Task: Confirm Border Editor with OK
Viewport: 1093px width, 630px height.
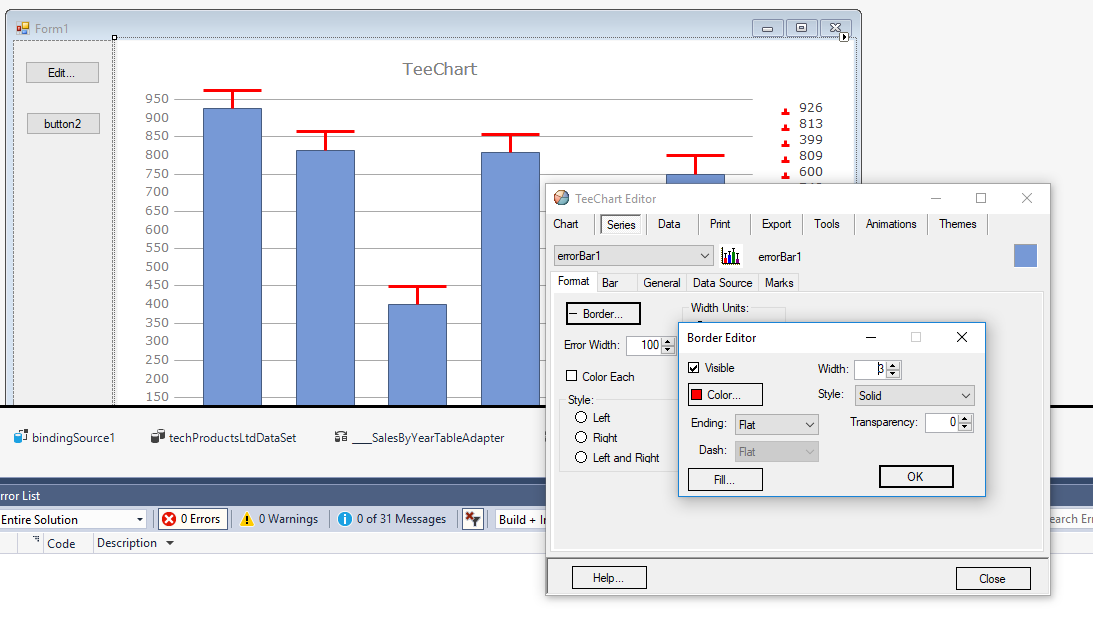Action: tap(916, 477)
